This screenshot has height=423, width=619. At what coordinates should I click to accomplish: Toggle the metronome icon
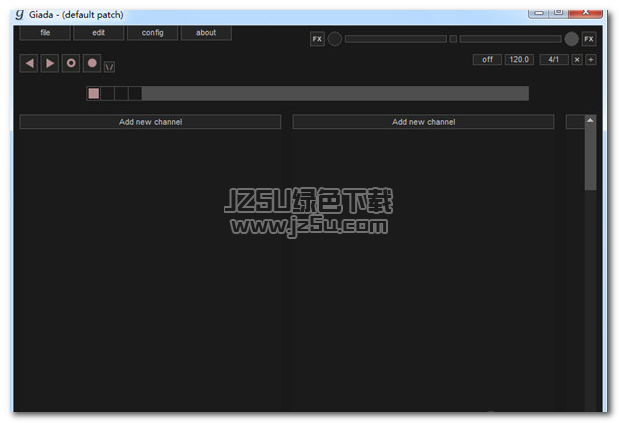click(109, 67)
